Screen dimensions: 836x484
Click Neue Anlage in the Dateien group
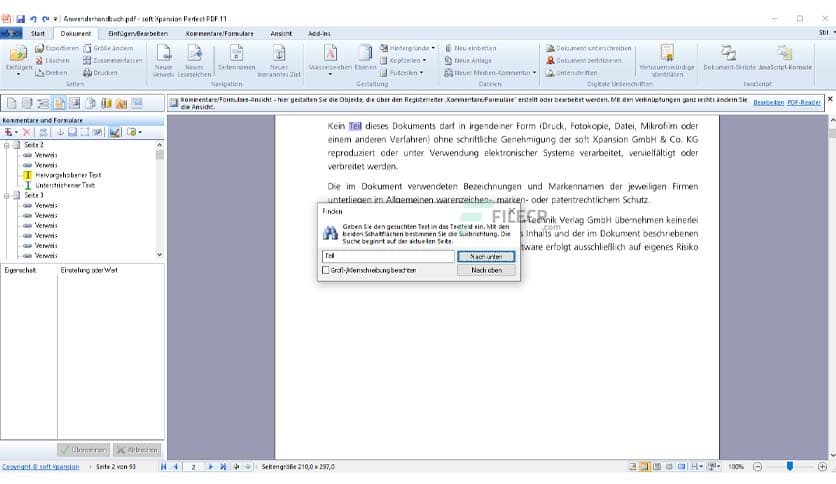468,60
